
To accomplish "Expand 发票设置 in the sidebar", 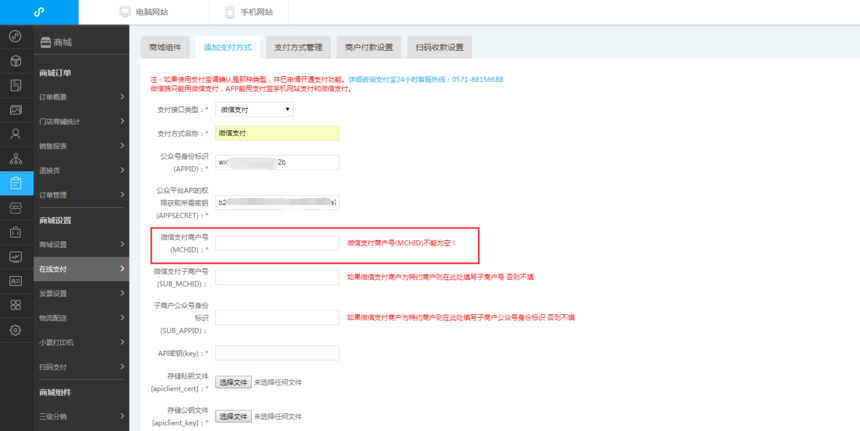I will 80,293.
